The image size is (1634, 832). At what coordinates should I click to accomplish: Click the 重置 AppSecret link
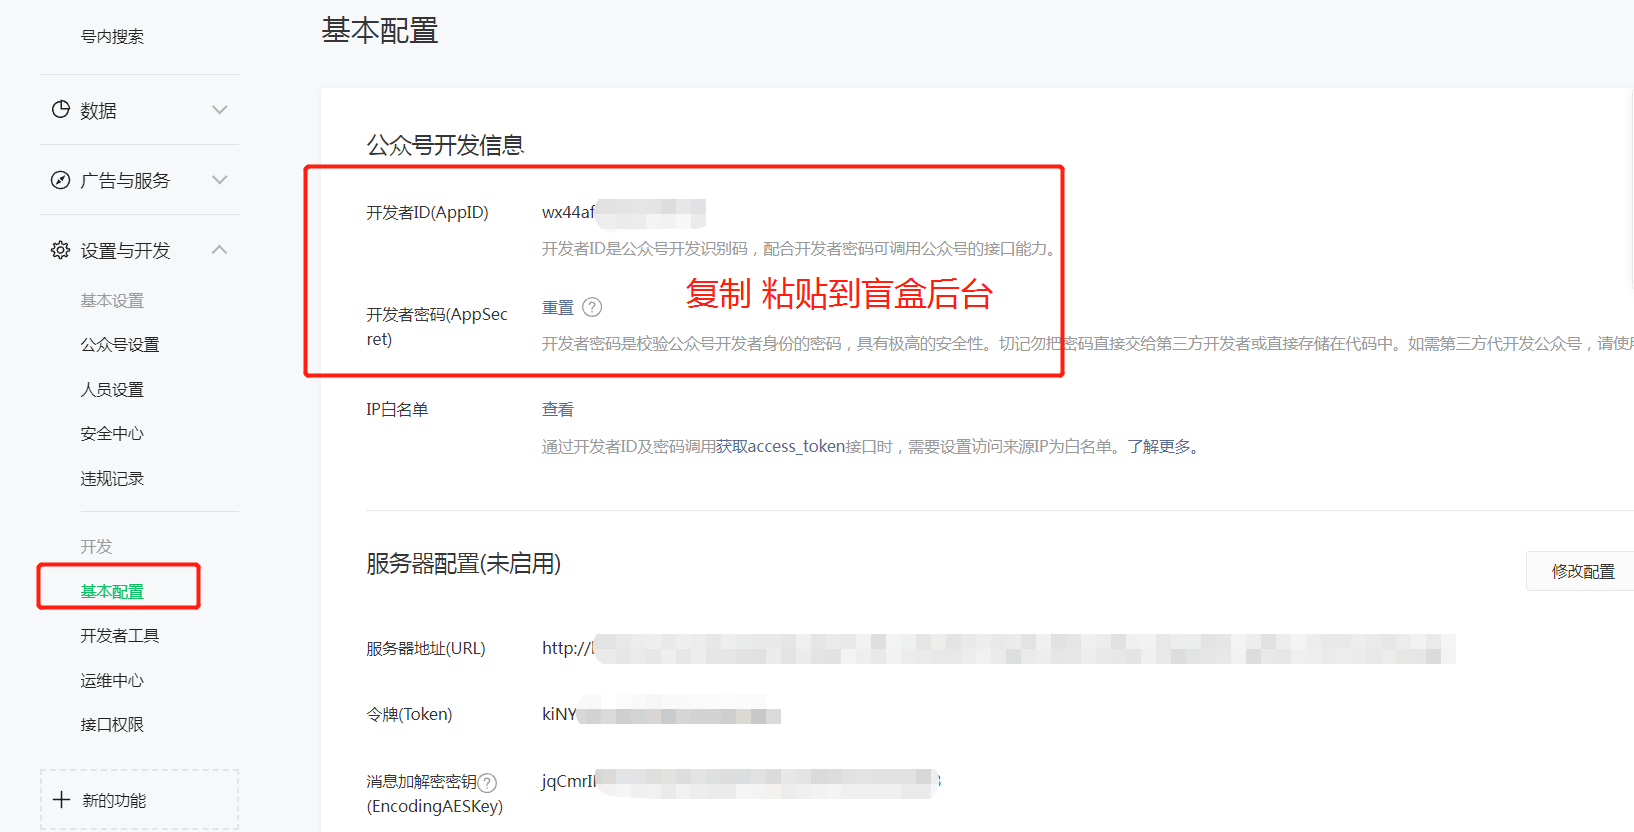[558, 307]
